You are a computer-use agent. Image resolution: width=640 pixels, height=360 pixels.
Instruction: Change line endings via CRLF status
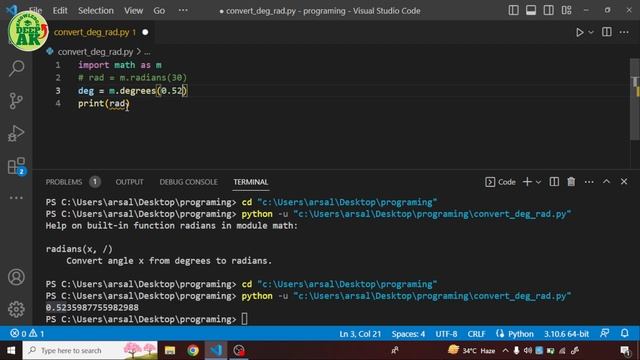pos(476,334)
